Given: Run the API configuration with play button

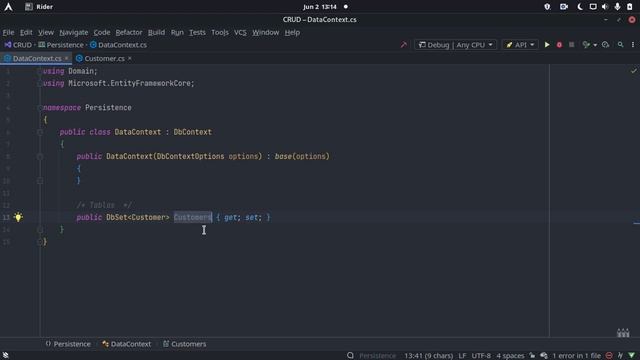Looking at the screenshot, I should (x=547, y=45).
